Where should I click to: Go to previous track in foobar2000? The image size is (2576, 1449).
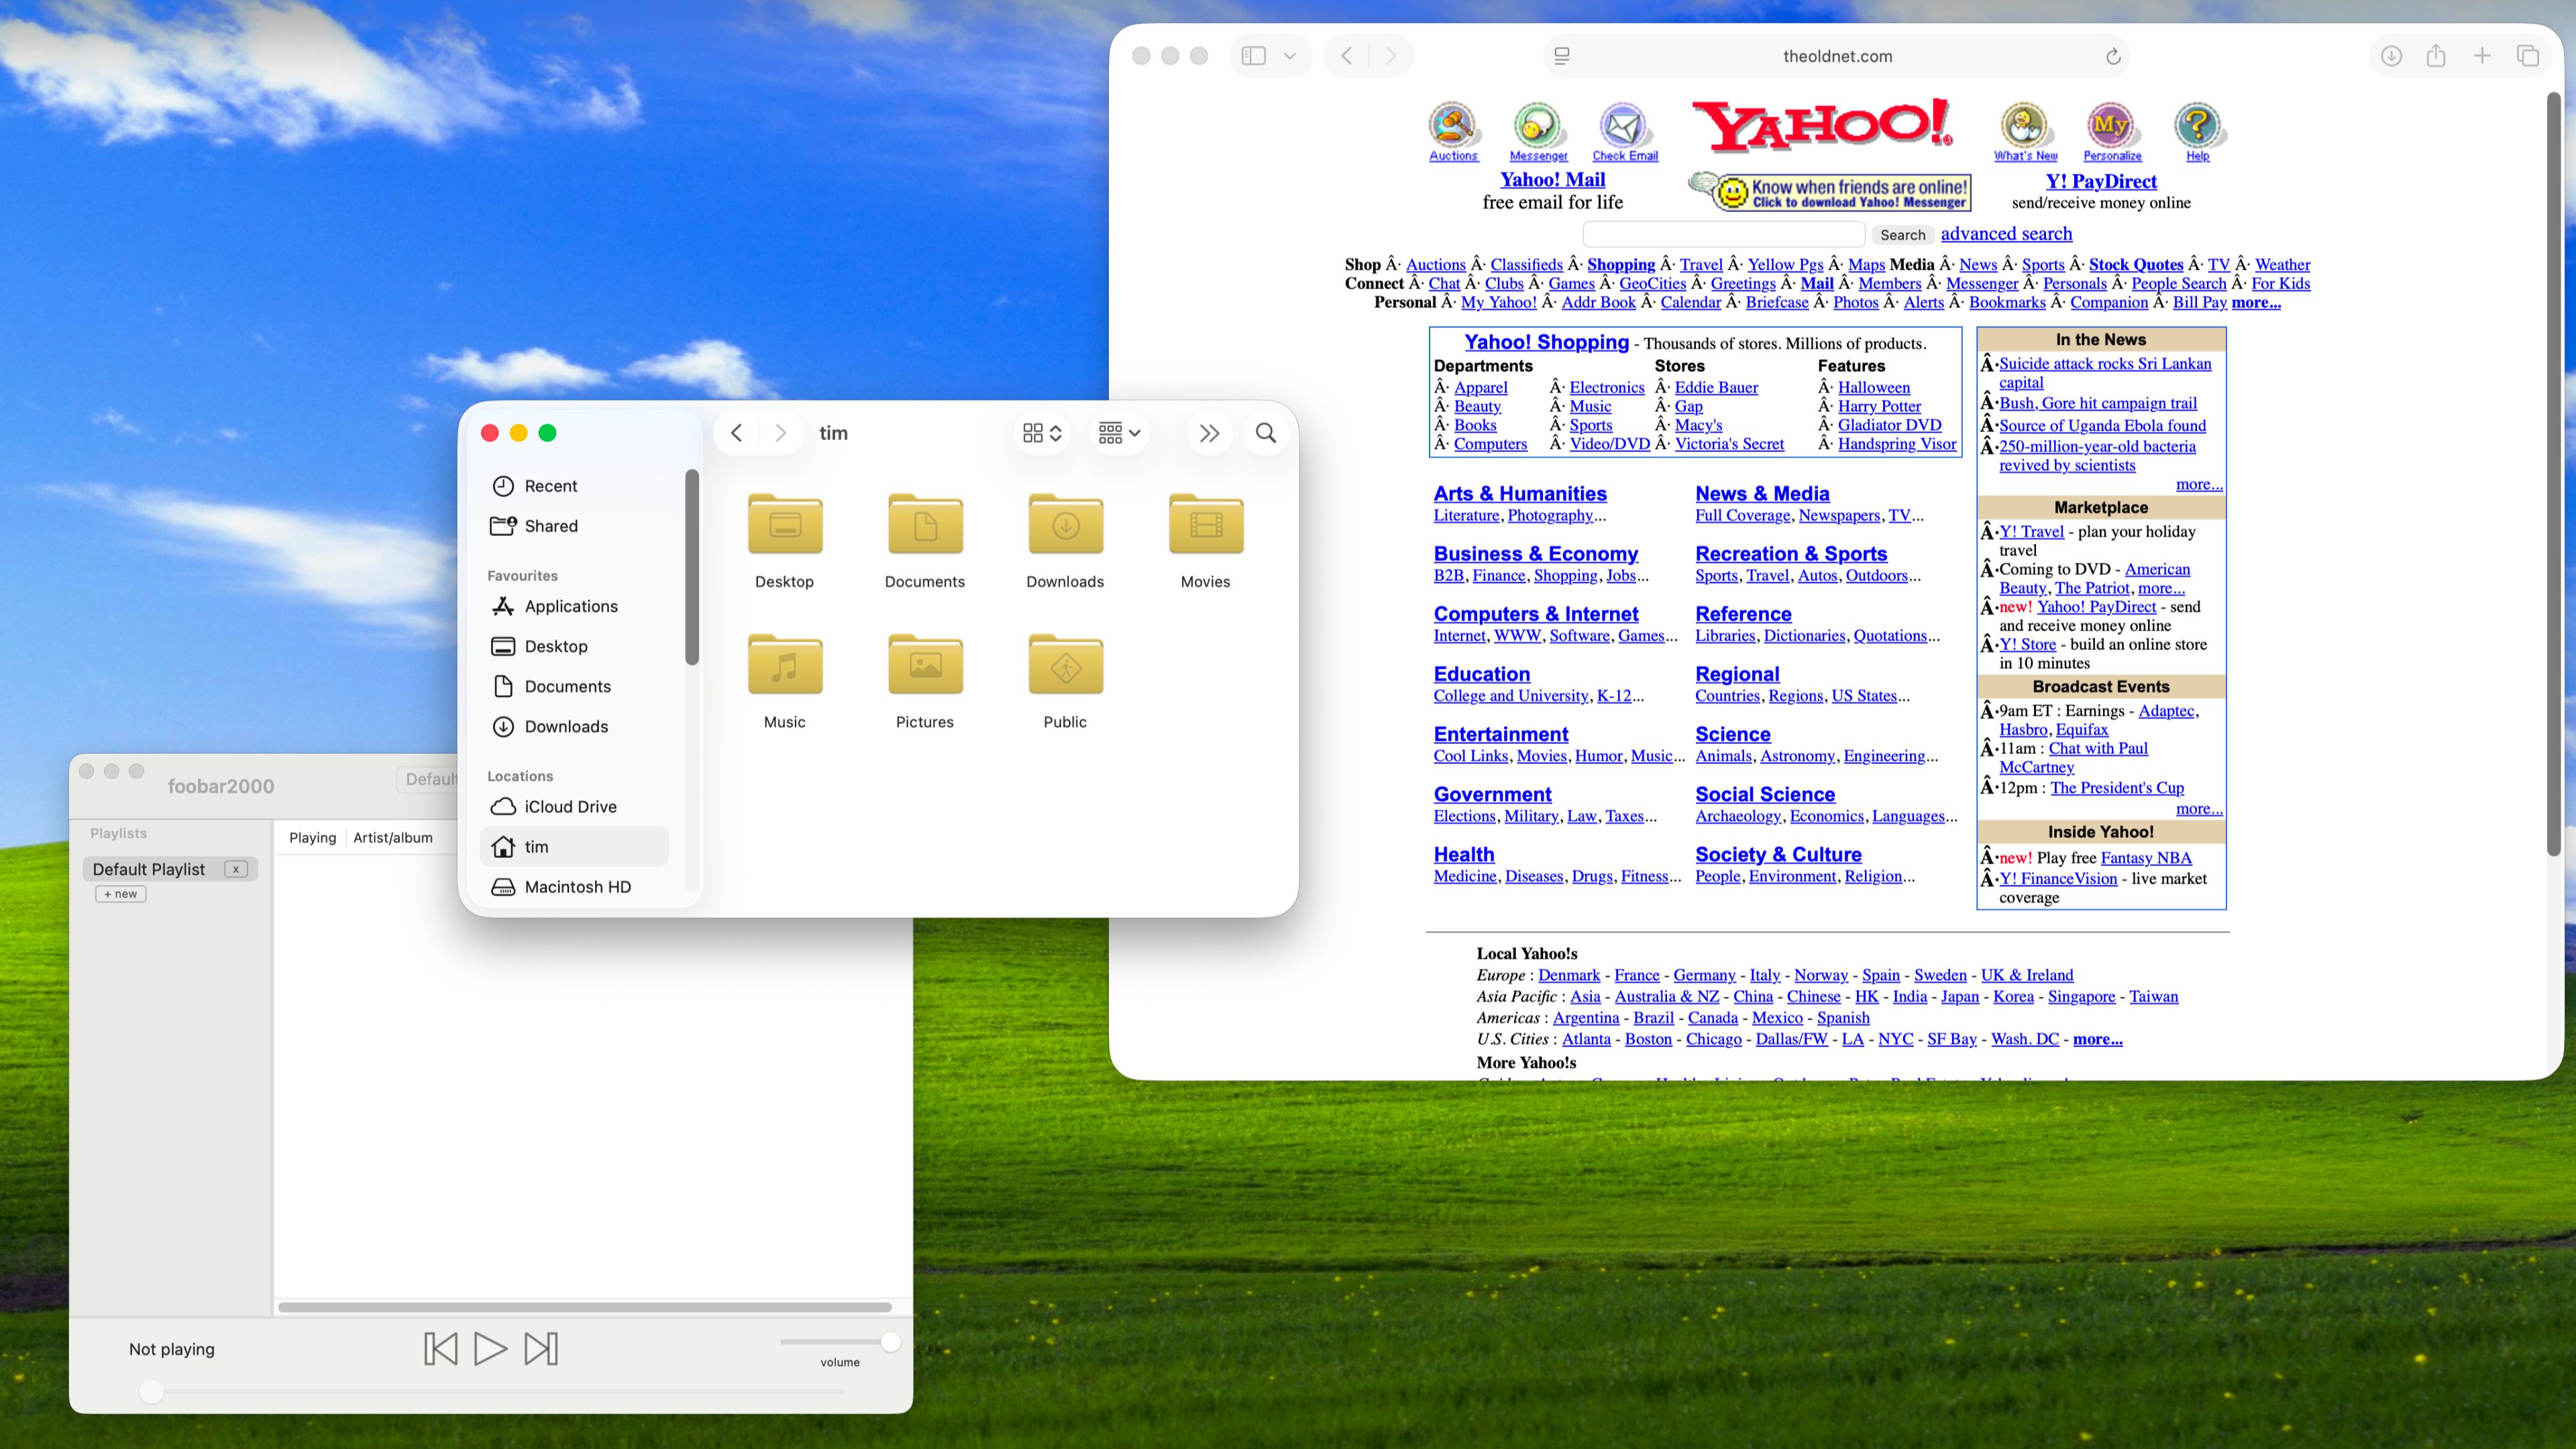440,1348
